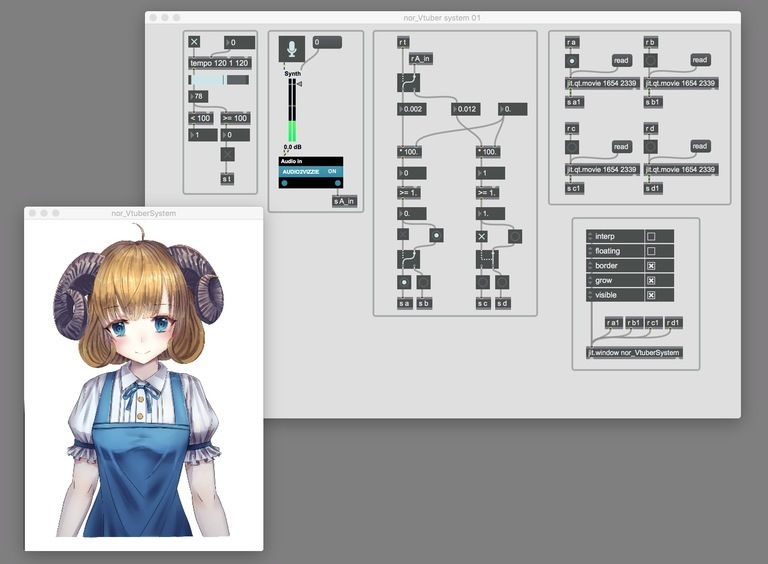Click the bang button under 'r c'
This screenshot has height=564, width=768.
[x=572, y=147]
